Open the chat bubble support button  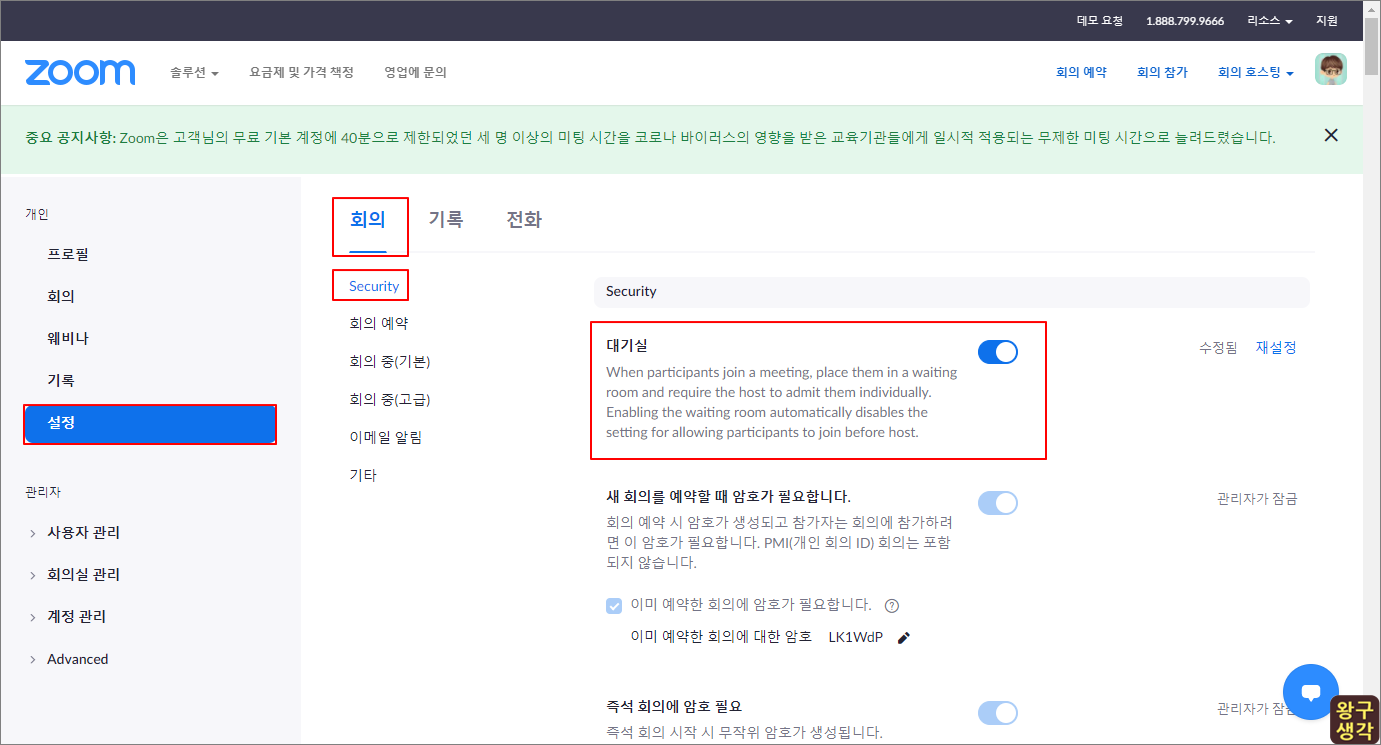(x=1311, y=692)
